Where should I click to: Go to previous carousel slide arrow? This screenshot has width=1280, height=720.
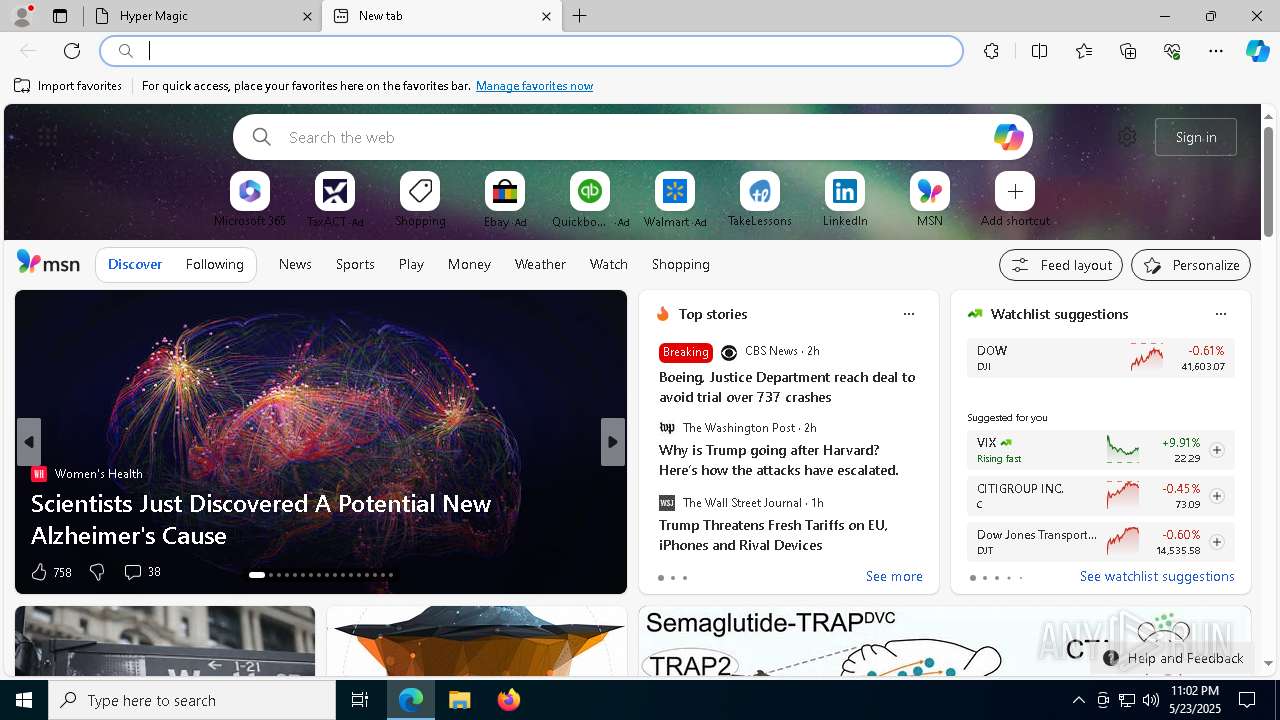click(29, 442)
